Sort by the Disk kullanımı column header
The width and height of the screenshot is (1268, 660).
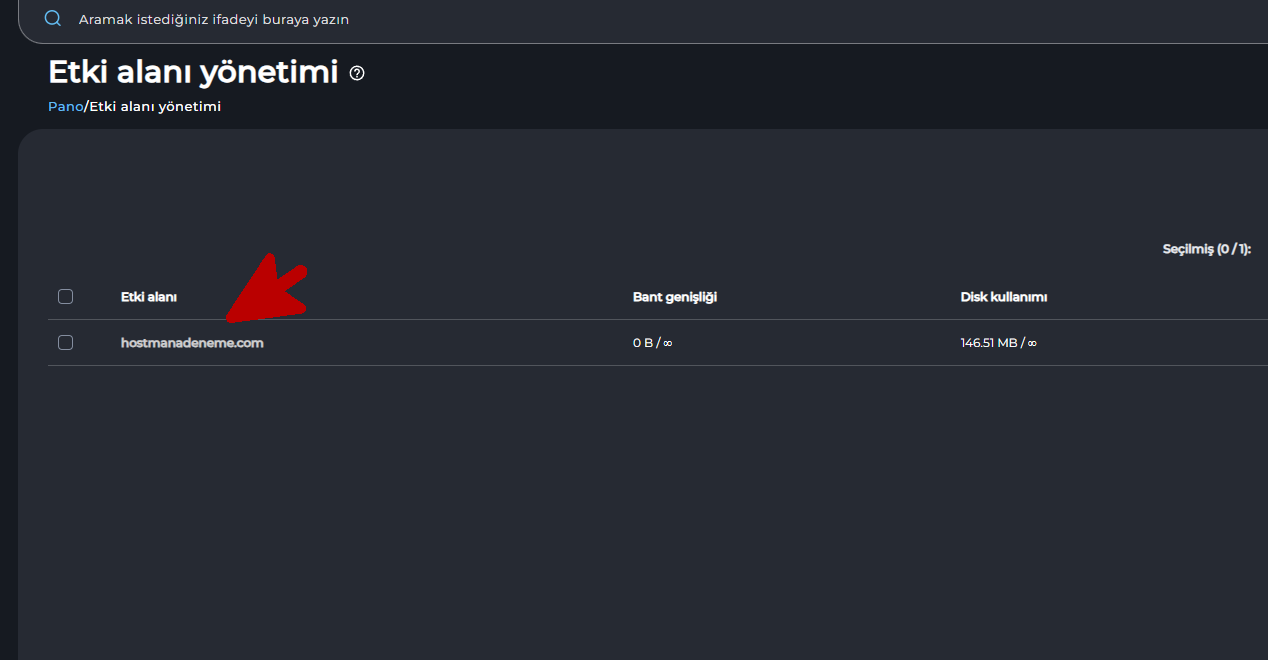[x=1004, y=297]
